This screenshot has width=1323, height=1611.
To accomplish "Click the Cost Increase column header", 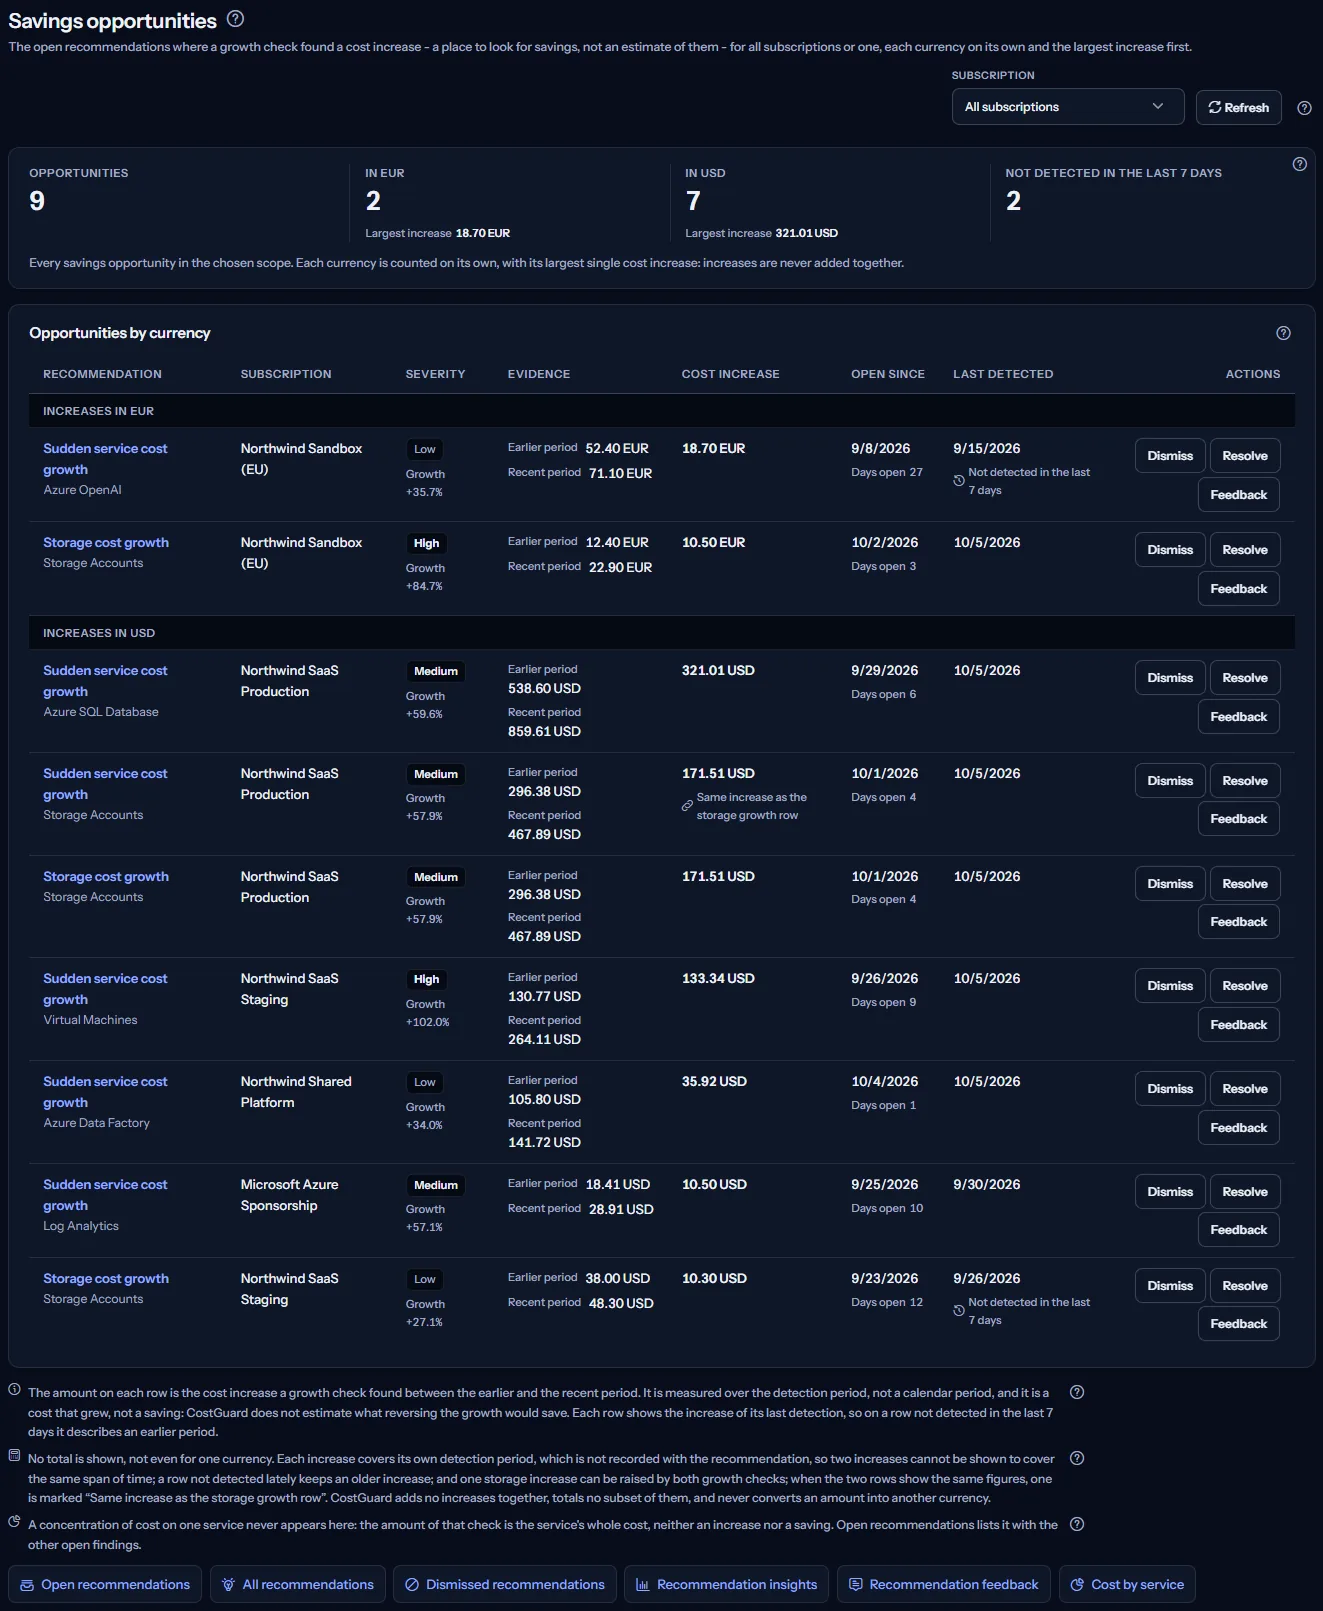I will (730, 374).
